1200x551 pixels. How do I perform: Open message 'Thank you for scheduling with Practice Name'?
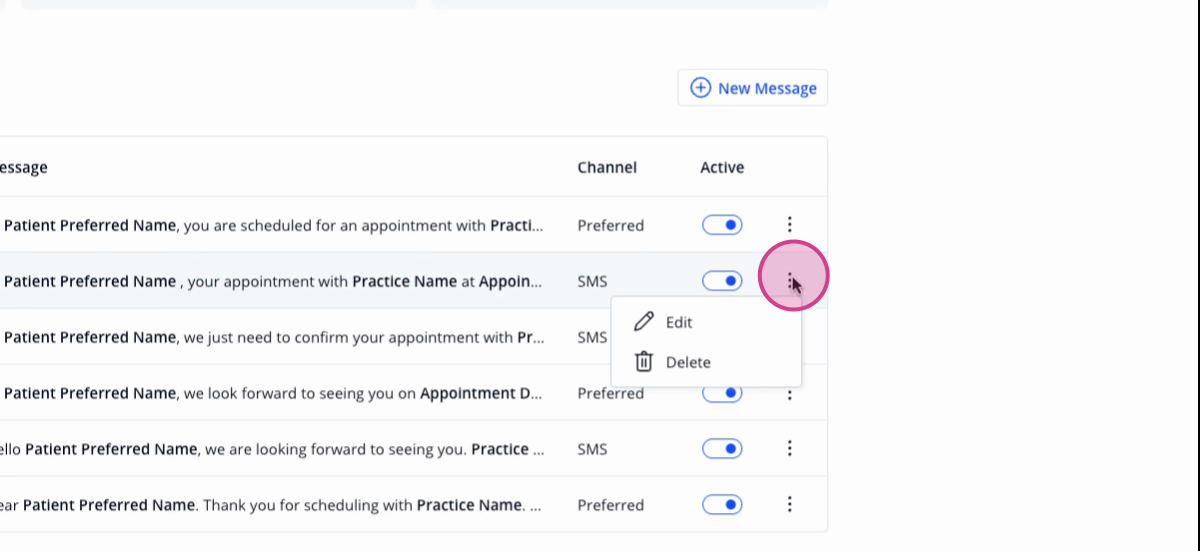tap(270, 505)
